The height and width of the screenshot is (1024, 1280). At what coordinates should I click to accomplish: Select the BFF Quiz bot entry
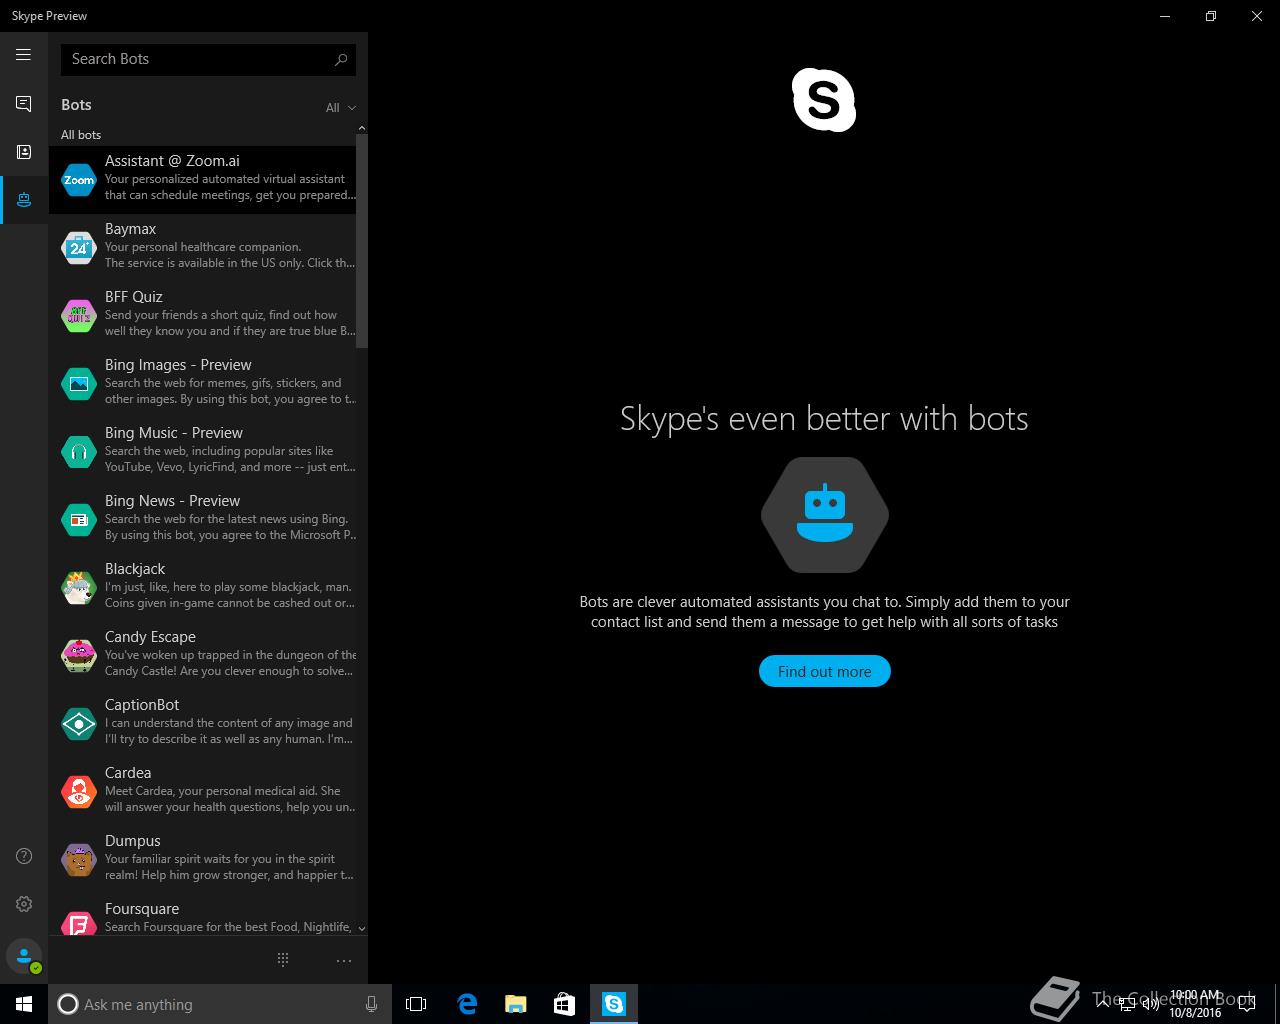coord(203,316)
